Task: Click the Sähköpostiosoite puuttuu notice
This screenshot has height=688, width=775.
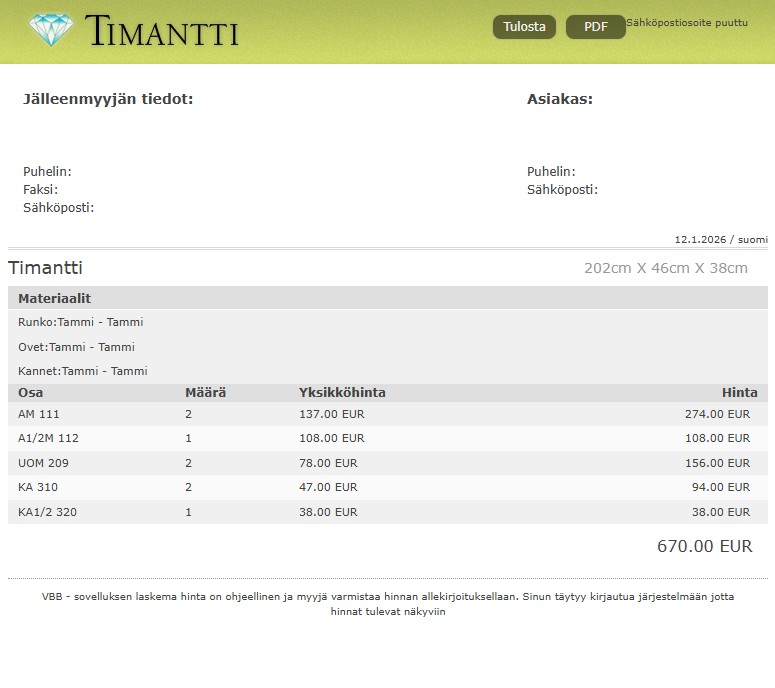Action: point(686,22)
